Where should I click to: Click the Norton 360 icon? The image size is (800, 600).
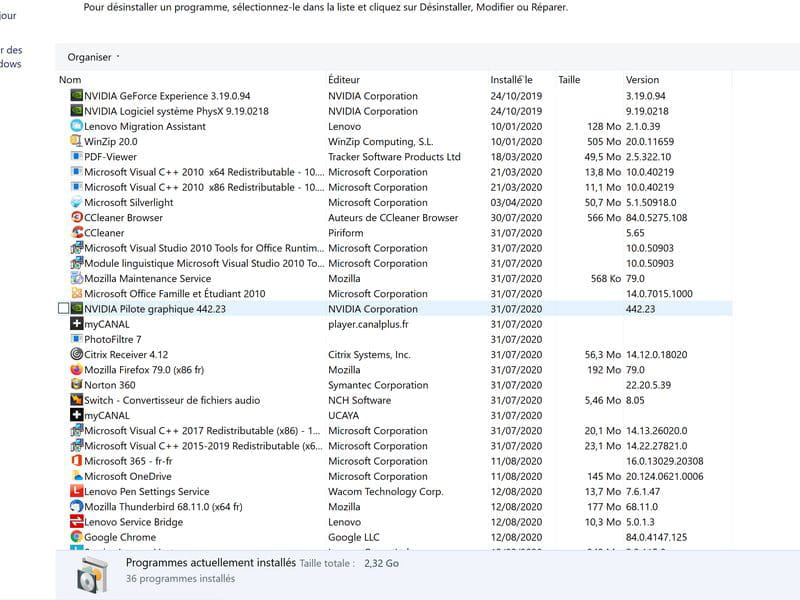pos(77,385)
